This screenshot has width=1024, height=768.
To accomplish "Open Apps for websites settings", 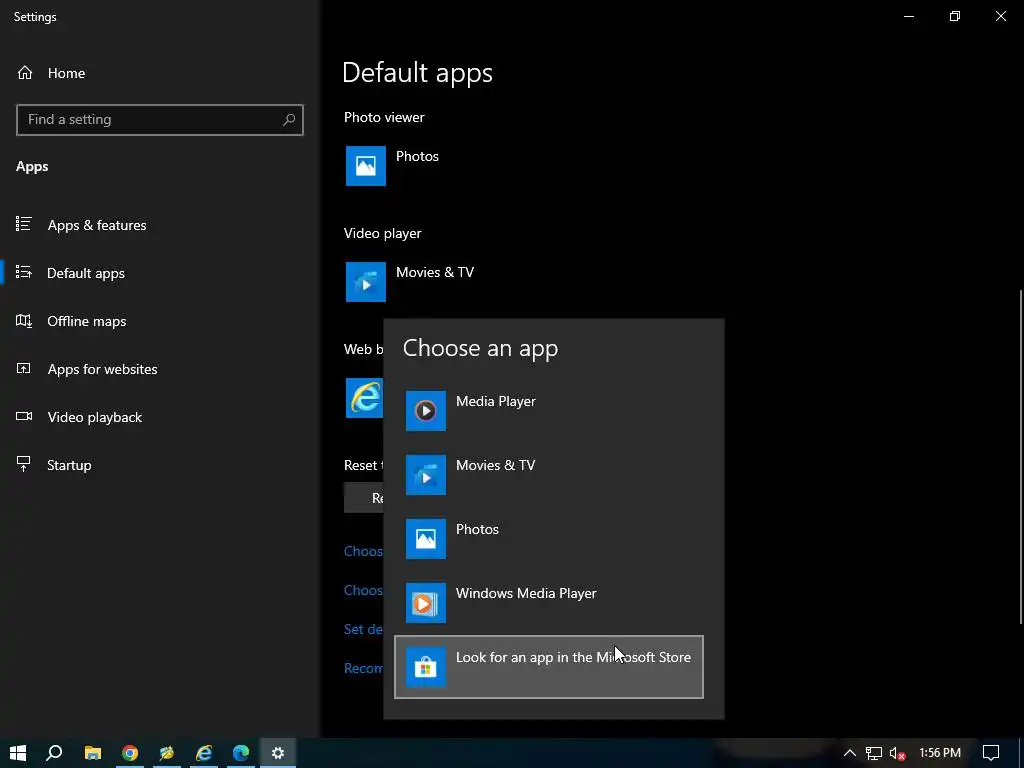I will (x=102, y=369).
